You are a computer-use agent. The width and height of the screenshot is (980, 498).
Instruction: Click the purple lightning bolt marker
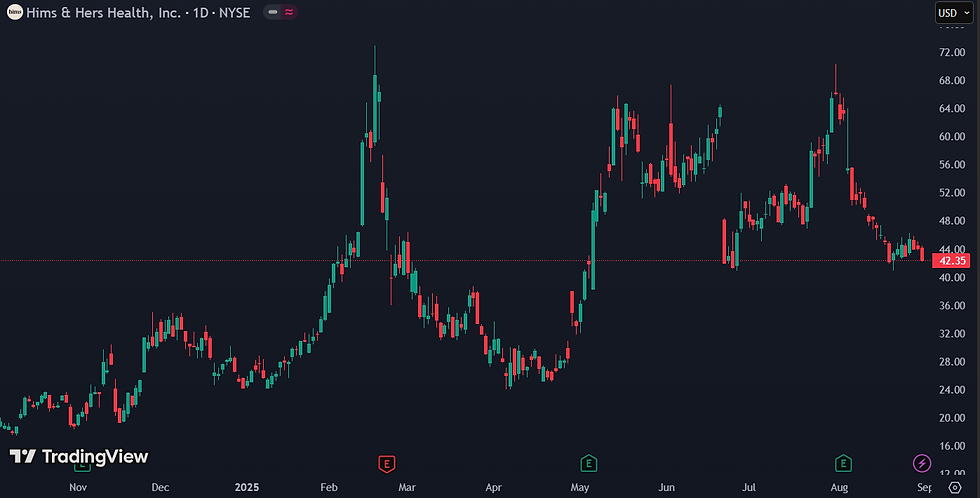click(922, 464)
